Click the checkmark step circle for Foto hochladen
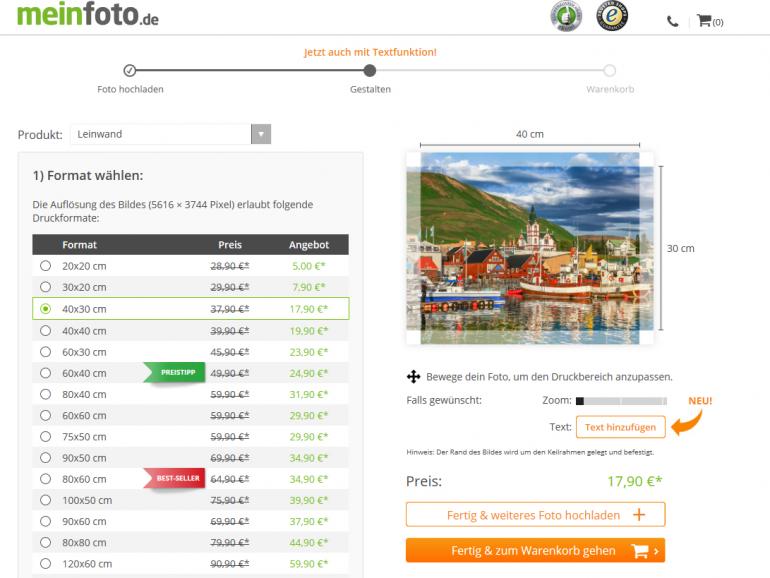The width and height of the screenshot is (770, 578). [x=130, y=70]
